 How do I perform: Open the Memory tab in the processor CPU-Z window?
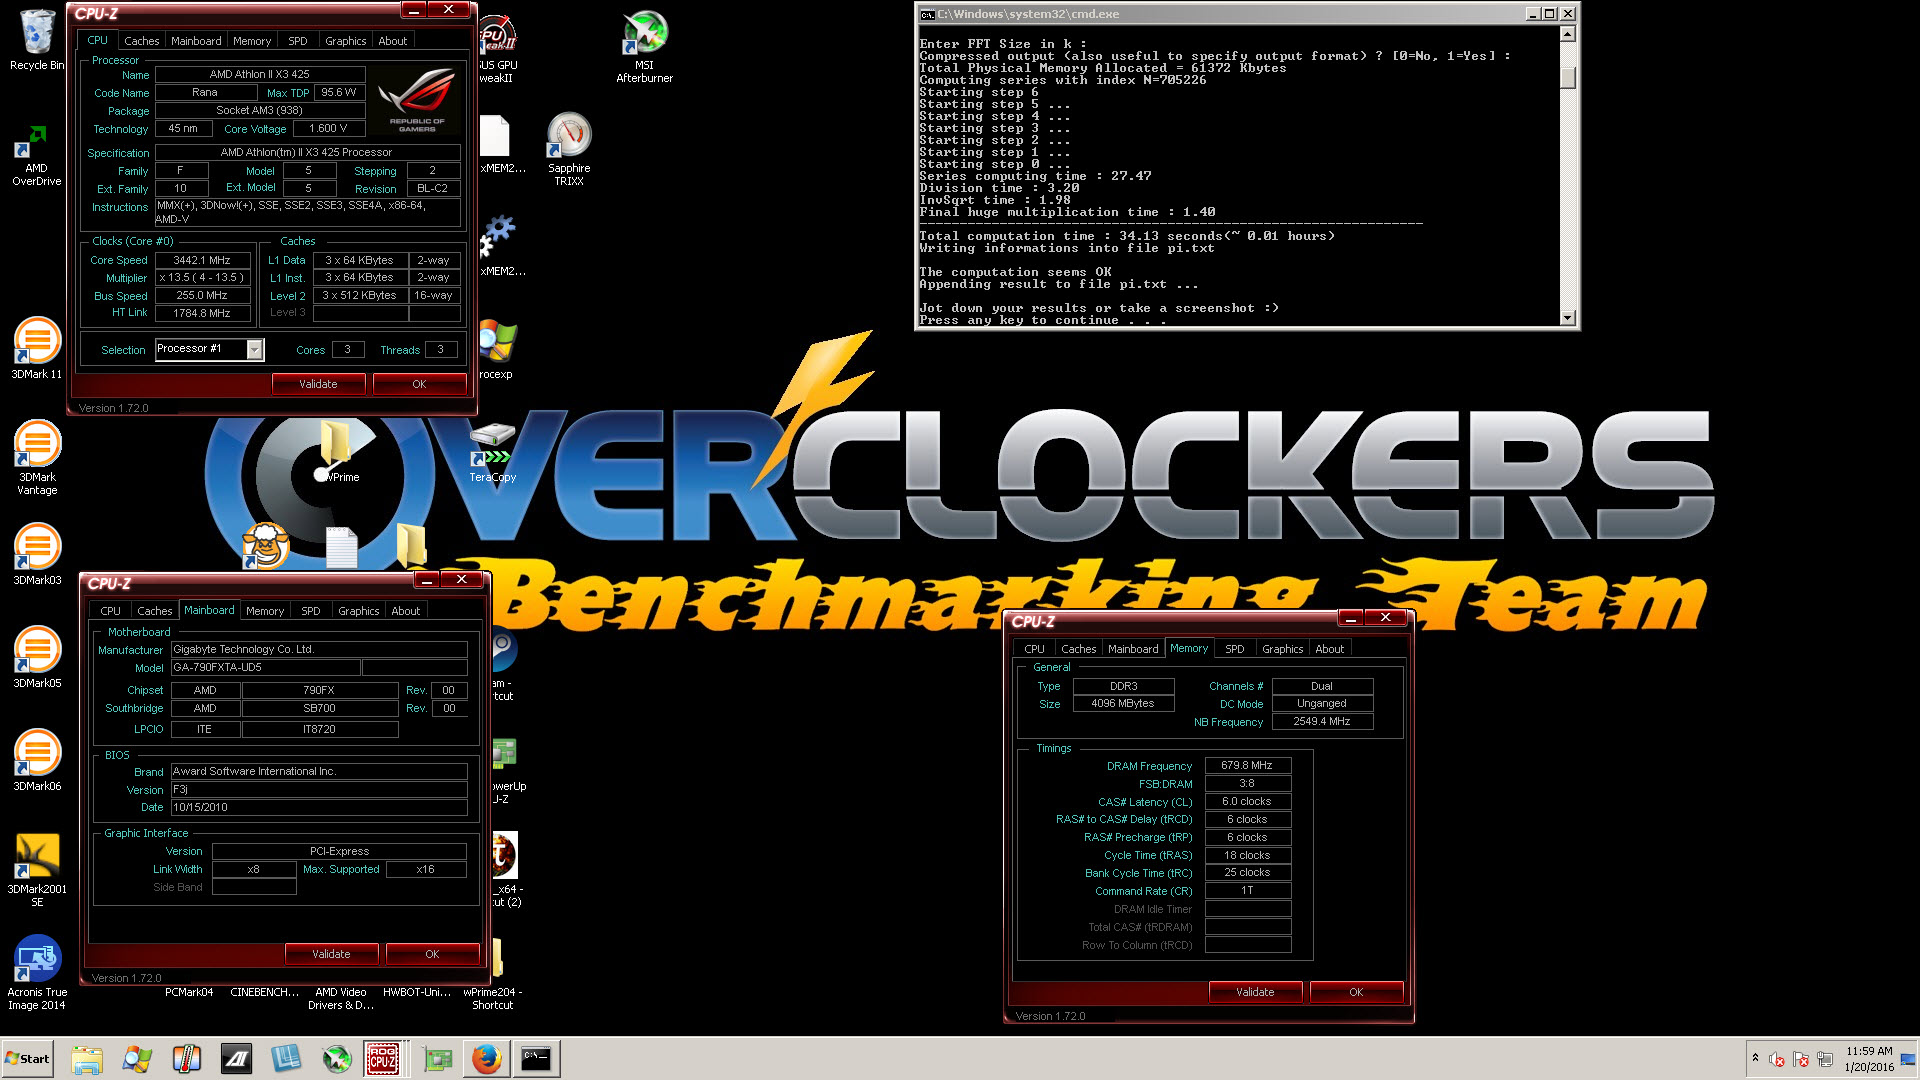point(252,41)
